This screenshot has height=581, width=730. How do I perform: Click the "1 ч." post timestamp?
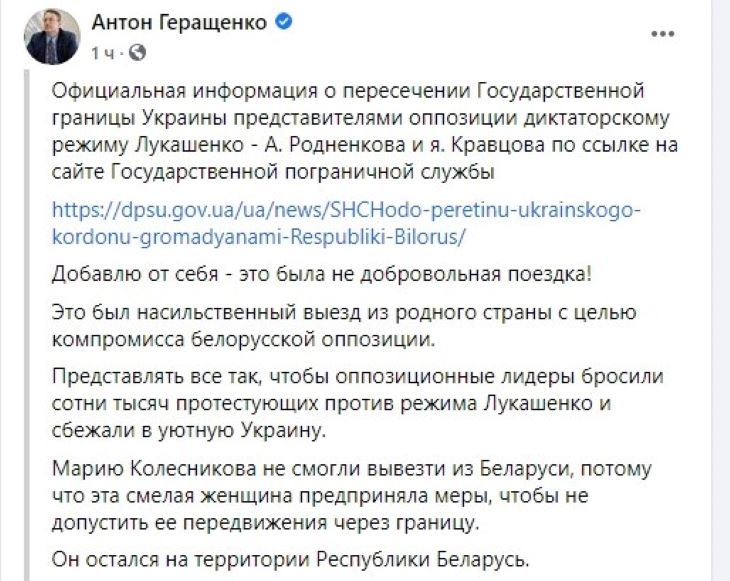(107, 50)
